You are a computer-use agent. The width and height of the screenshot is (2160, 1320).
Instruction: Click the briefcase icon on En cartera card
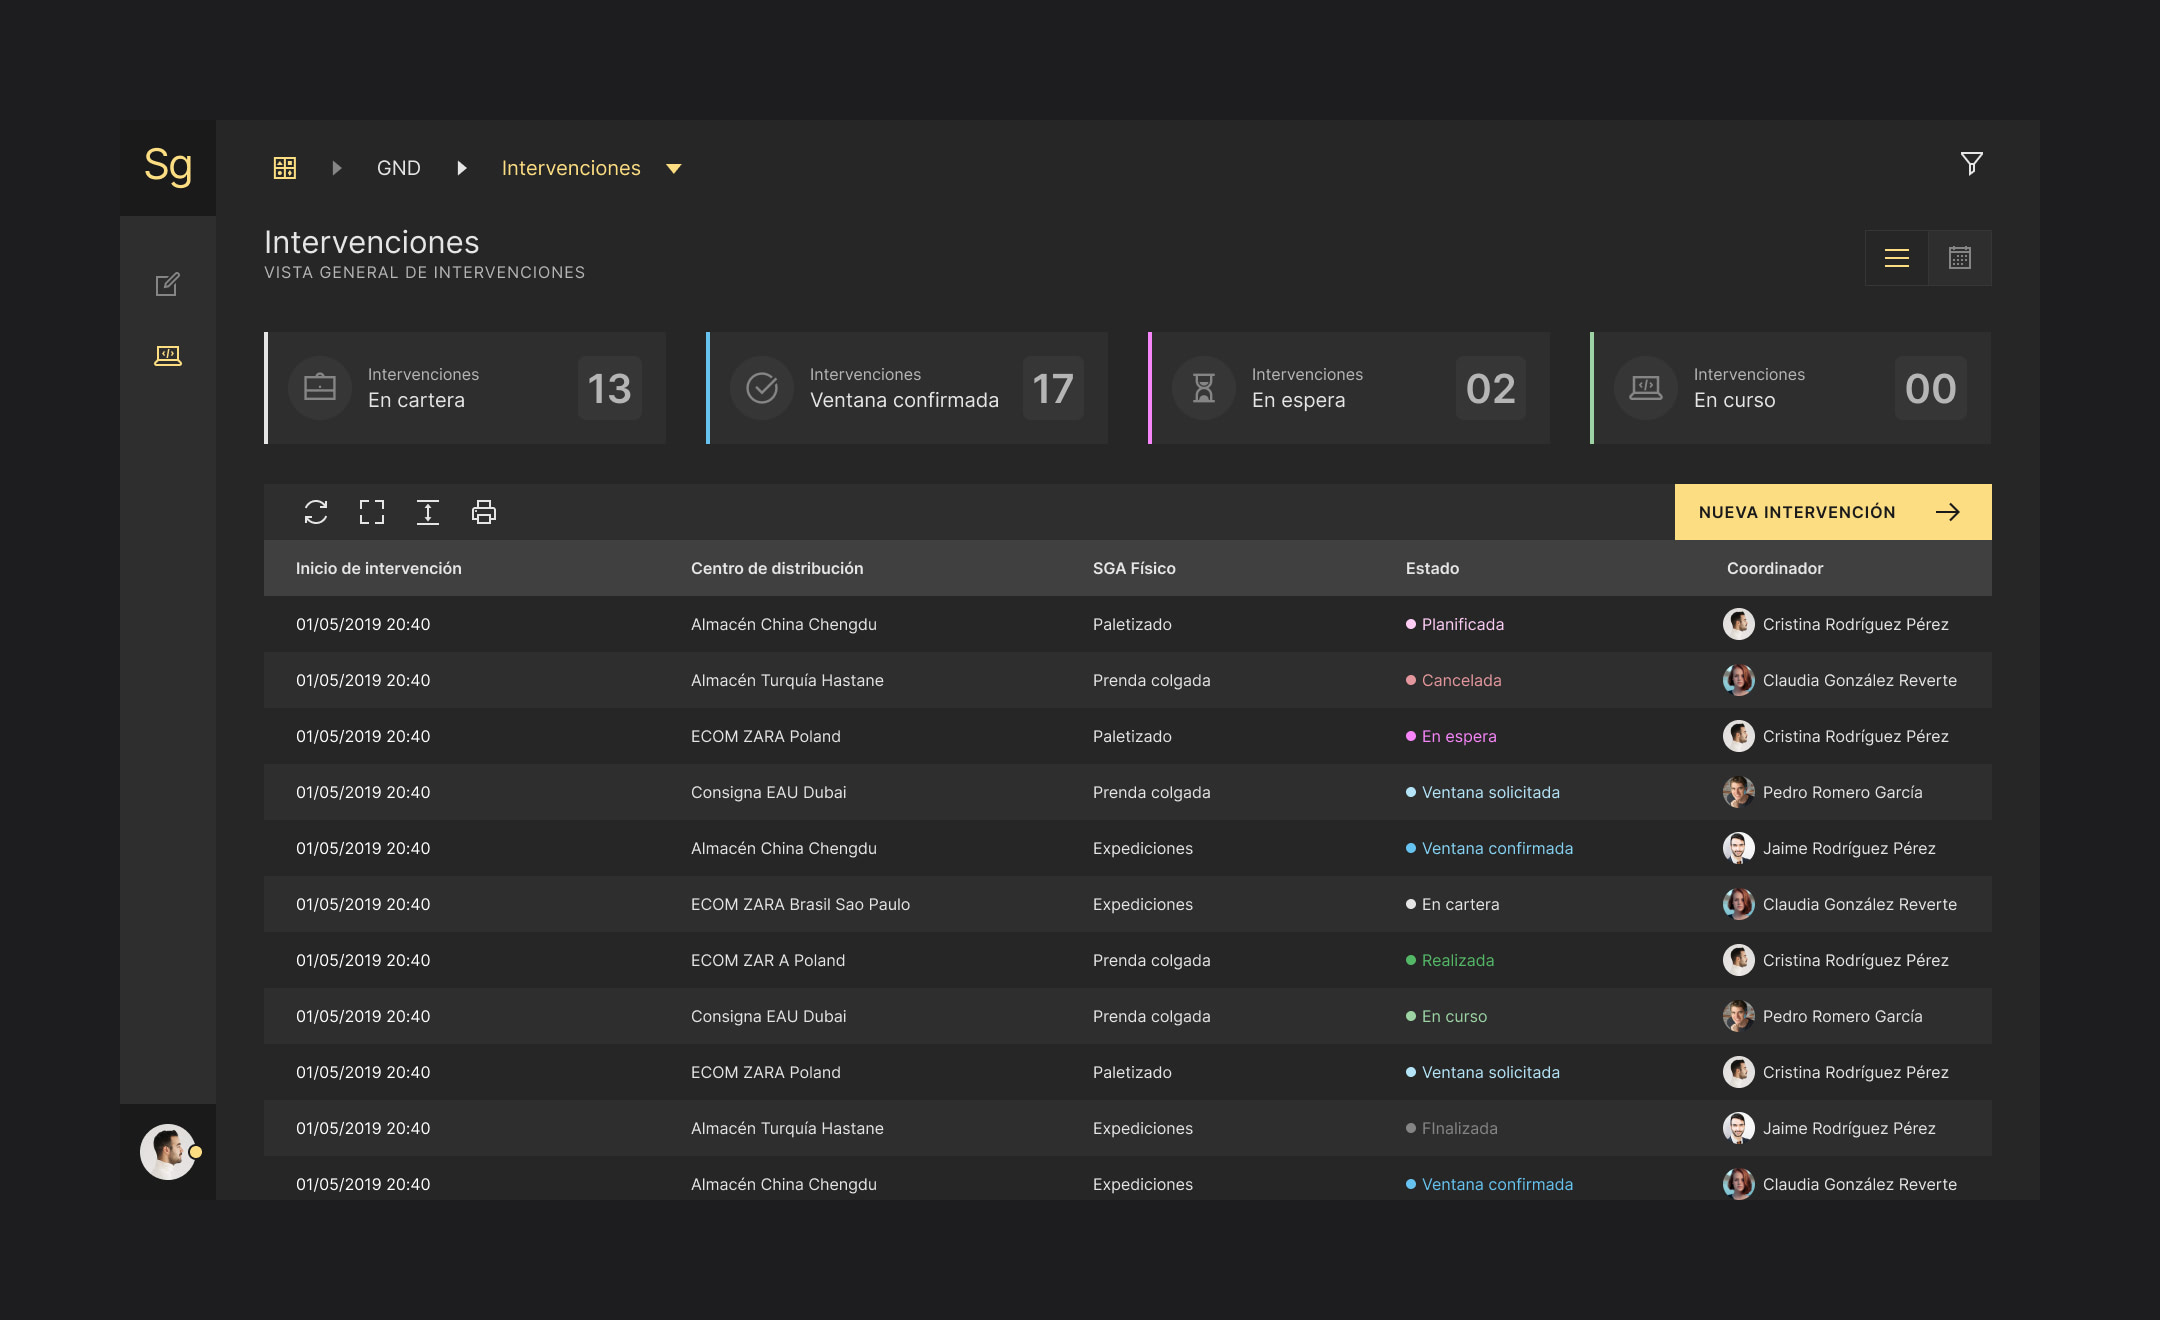click(x=320, y=388)
